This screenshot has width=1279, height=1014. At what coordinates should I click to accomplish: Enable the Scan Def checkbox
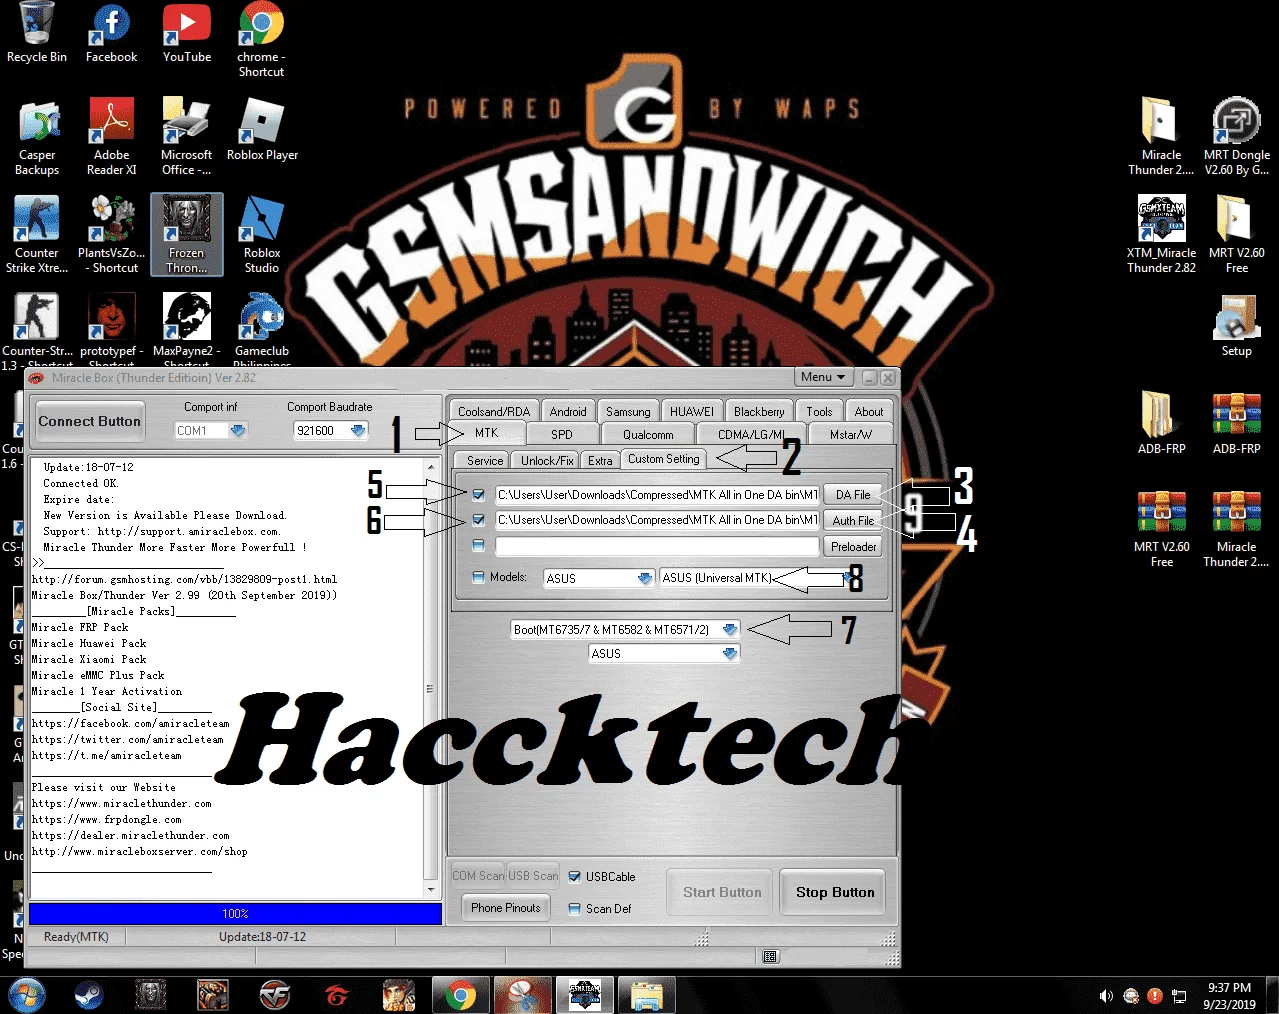tap(574, 909)
